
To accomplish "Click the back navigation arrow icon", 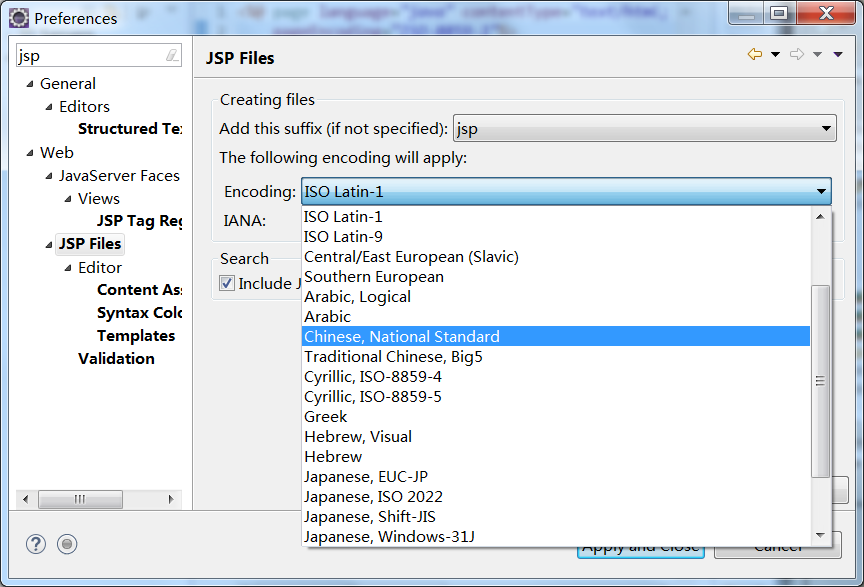I will (754, 54).
